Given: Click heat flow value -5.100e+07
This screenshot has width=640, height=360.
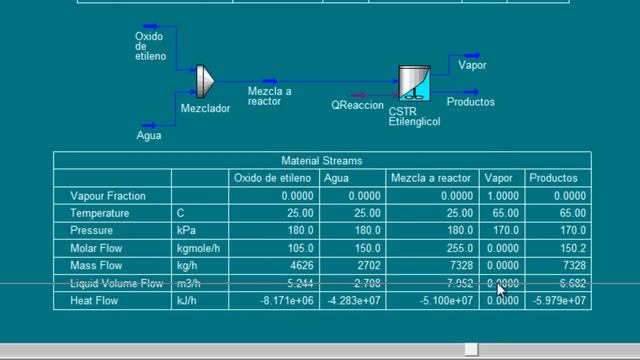Looking at the screenshot, I should (x=446, y=300).
